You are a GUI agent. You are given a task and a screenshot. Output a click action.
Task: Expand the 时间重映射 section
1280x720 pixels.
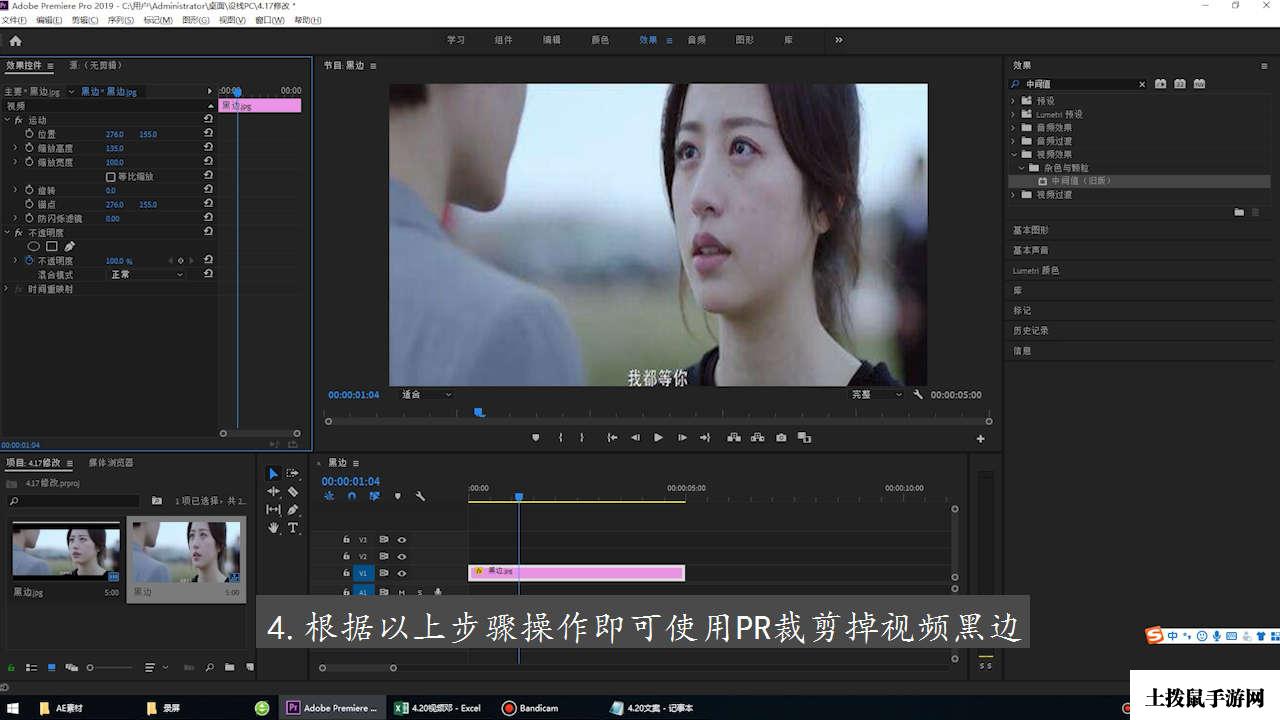7,289
